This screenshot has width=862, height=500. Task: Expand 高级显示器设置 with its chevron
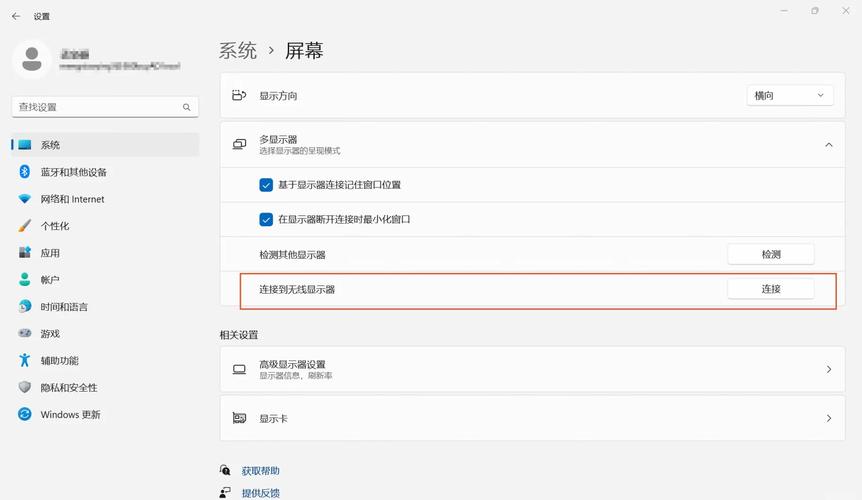click(828, 369)
